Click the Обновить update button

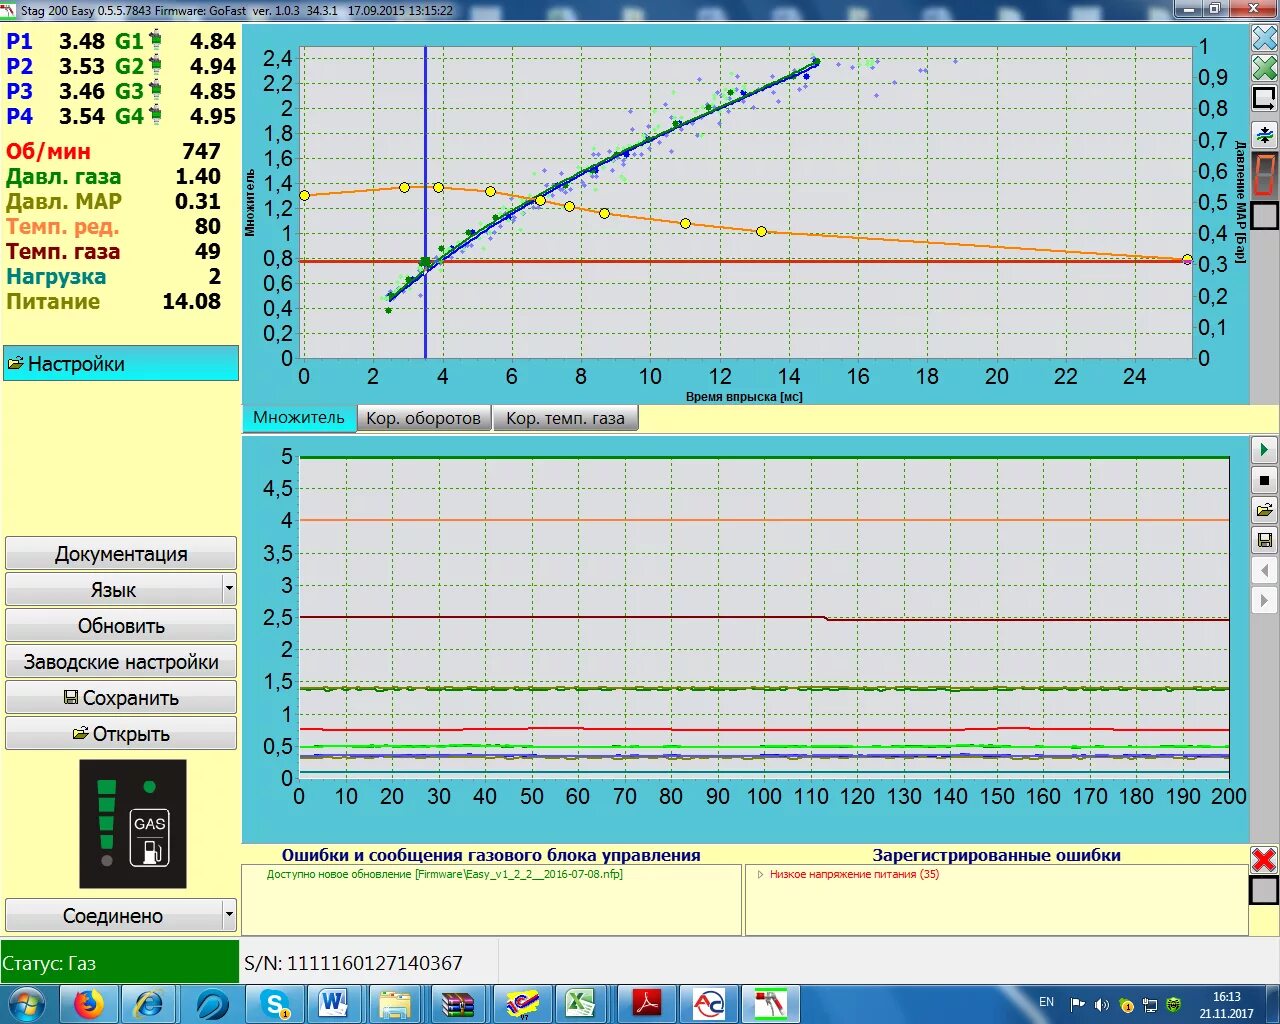click(x=121, y=625)
